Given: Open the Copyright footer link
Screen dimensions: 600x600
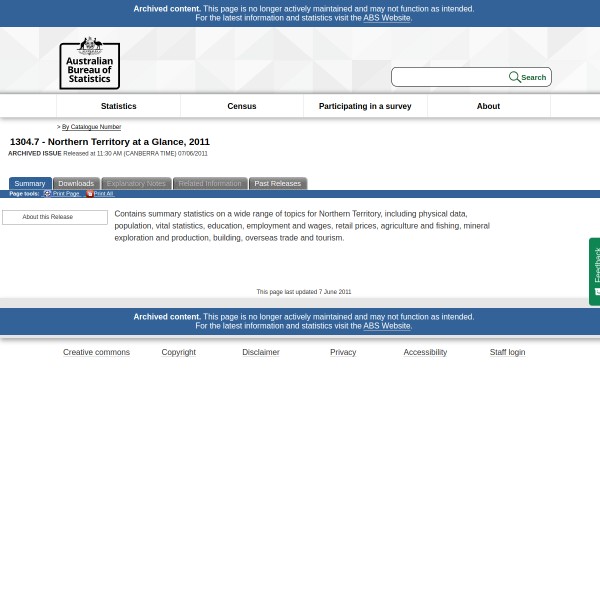Looking at the screenshot, I should pos(178,352).
